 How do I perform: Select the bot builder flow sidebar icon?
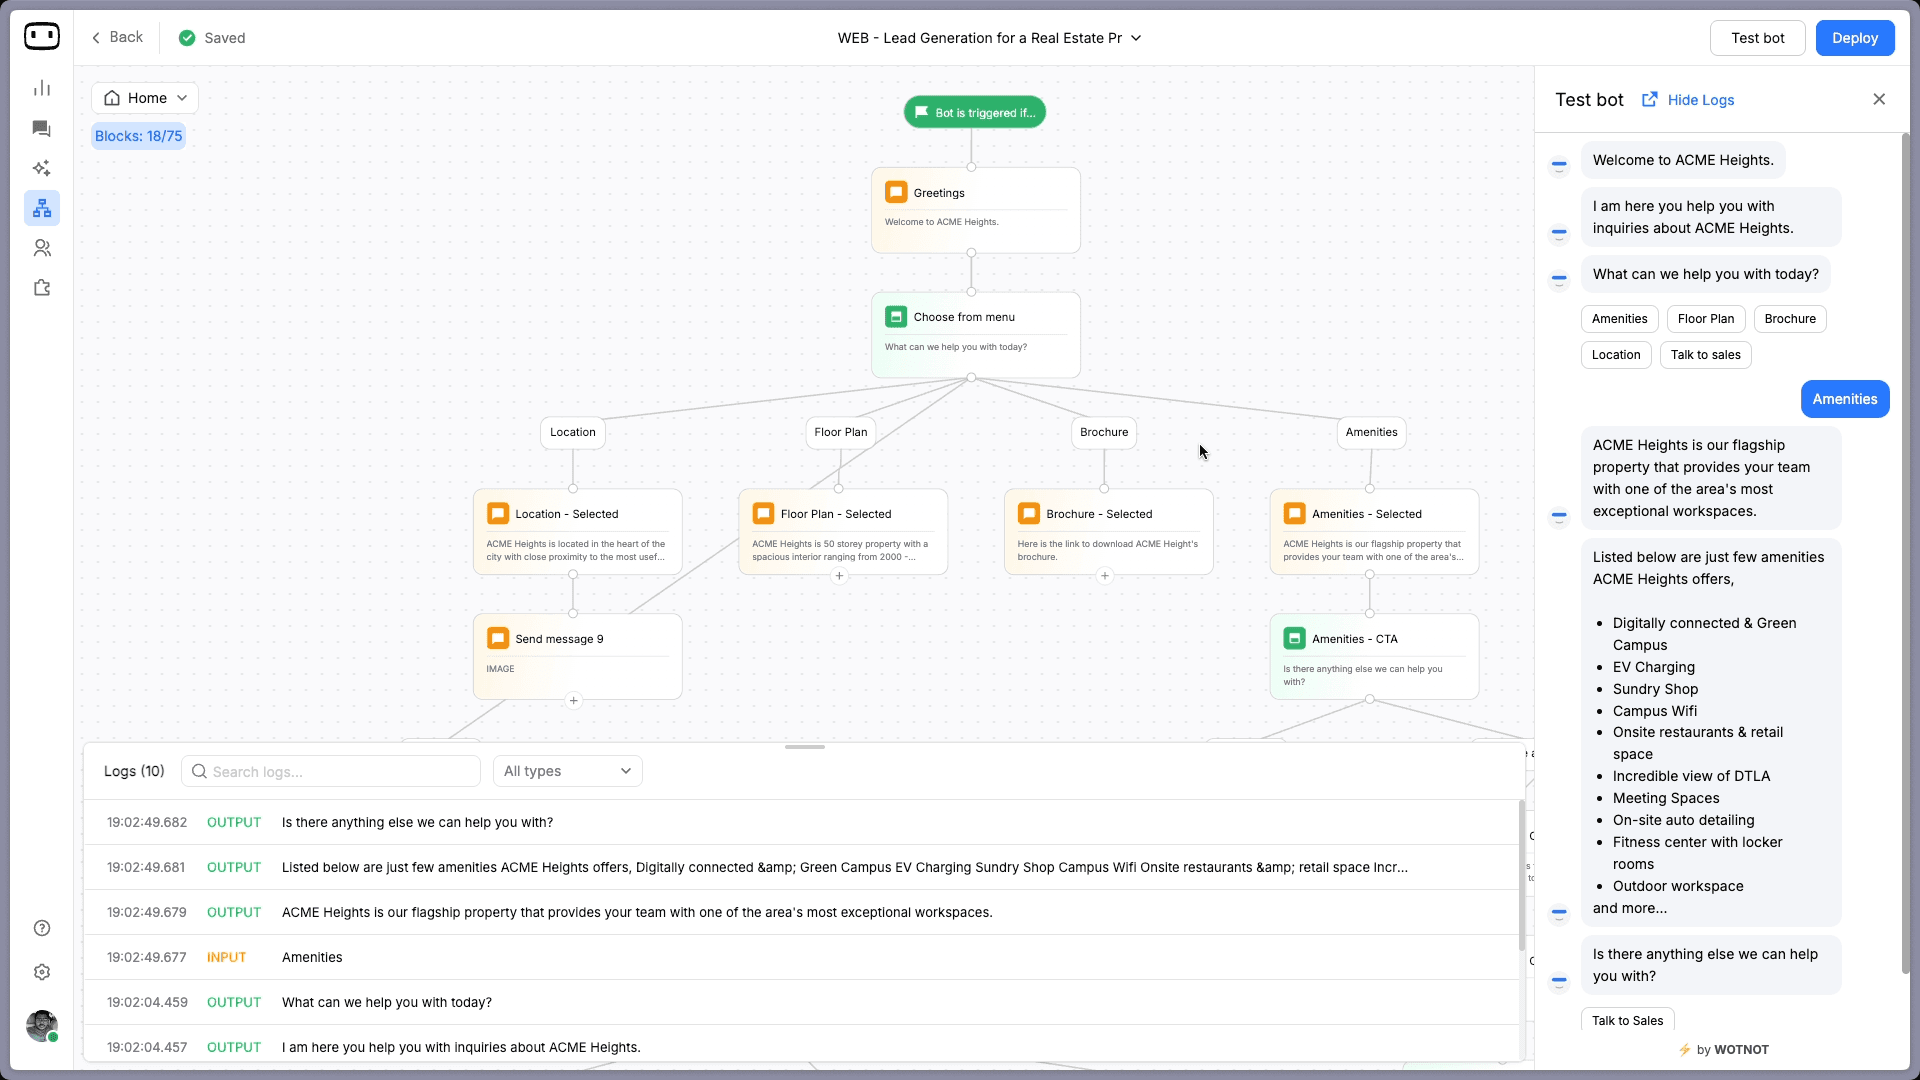(41, 208)
